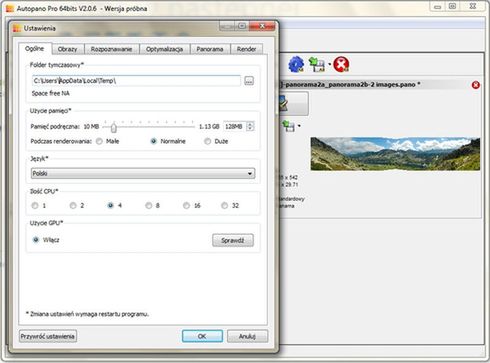Click the green save-project icon in main toolbar
This screenshot has height=363, width=490.
click(x=317, y=64)
